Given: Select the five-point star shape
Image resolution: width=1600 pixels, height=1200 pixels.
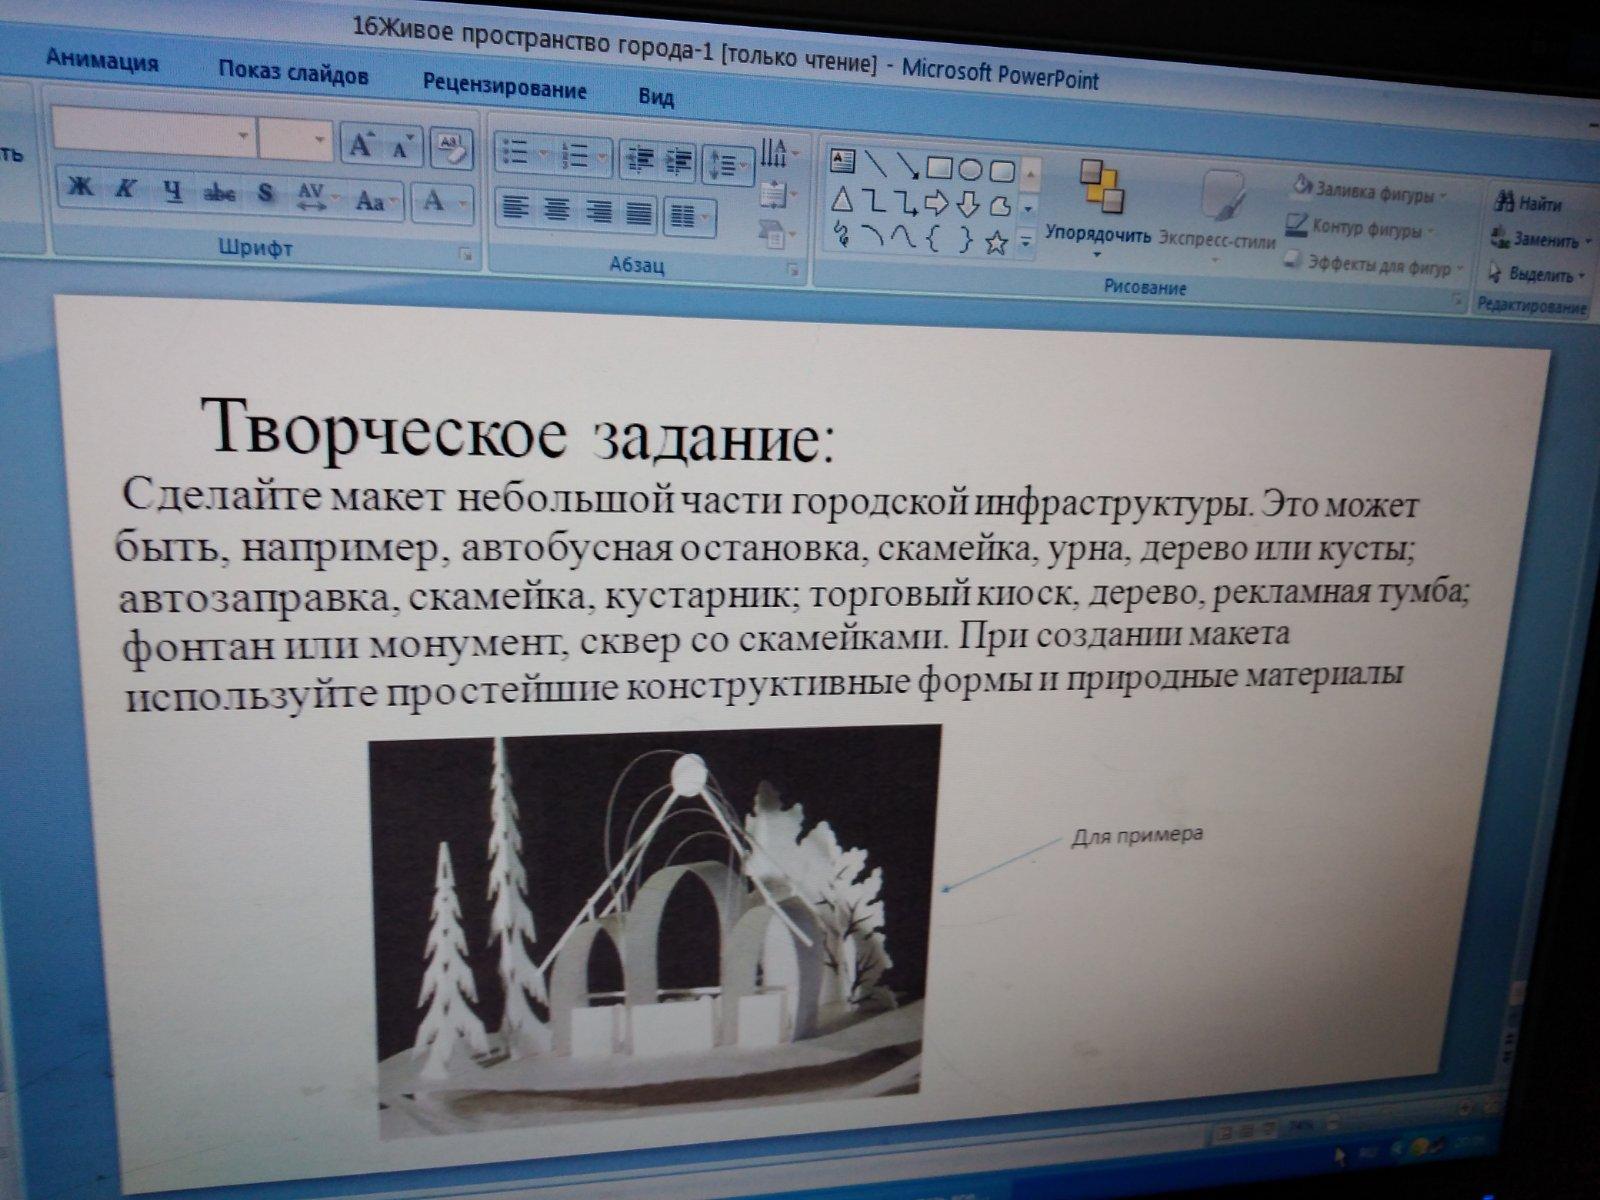Looking at the screenshot, I should coord(996,243).
